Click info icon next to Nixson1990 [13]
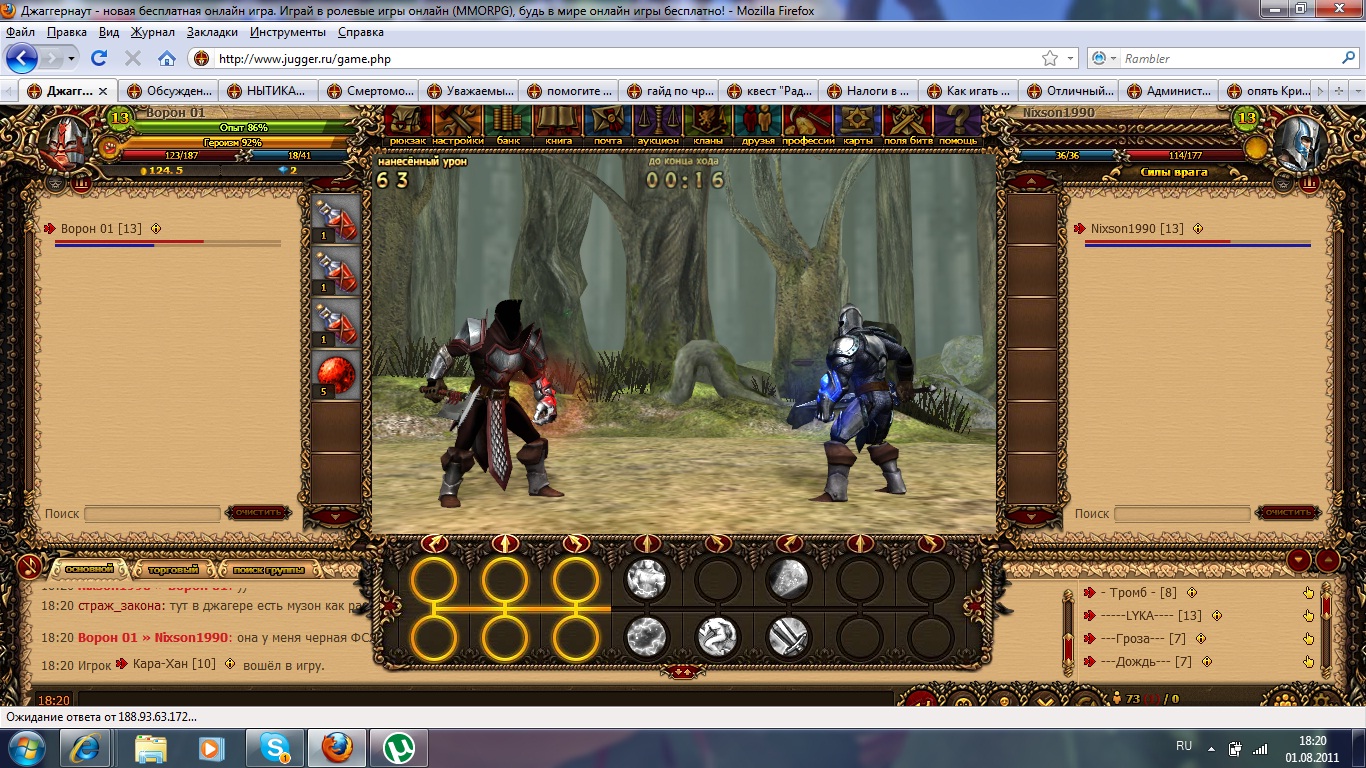1366x768 pixels. [1198, 229]
